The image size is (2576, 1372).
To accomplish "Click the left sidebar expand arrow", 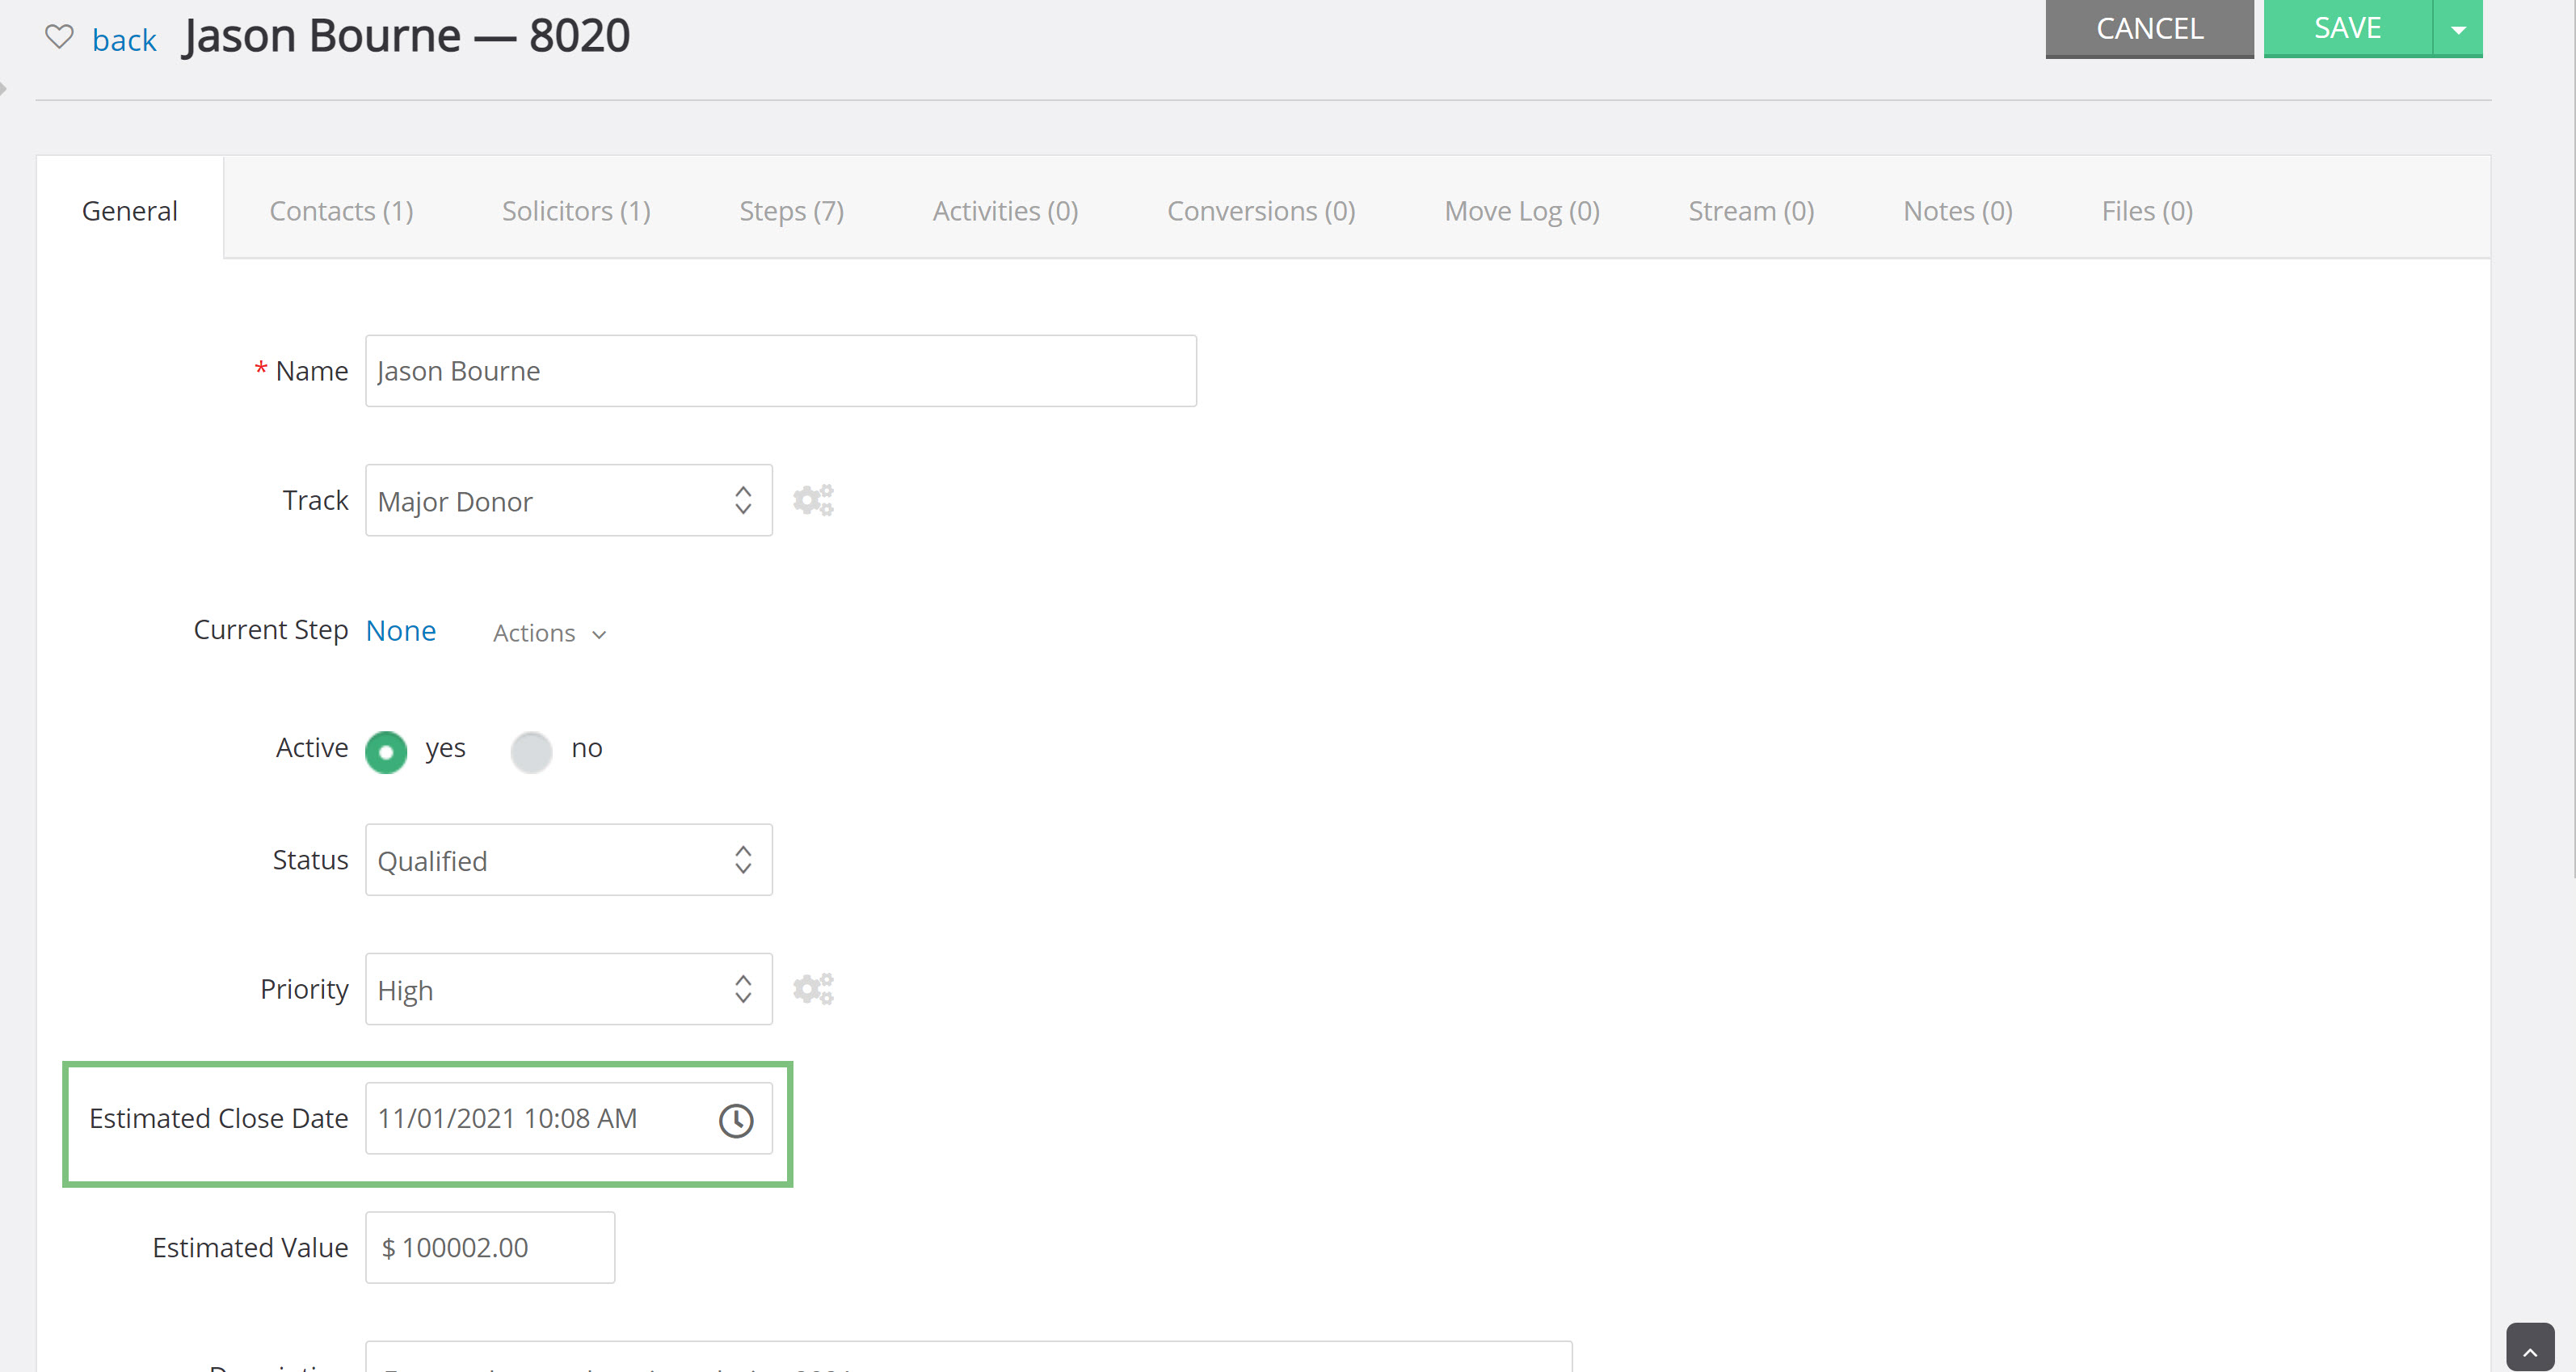I will click(3, 88).
